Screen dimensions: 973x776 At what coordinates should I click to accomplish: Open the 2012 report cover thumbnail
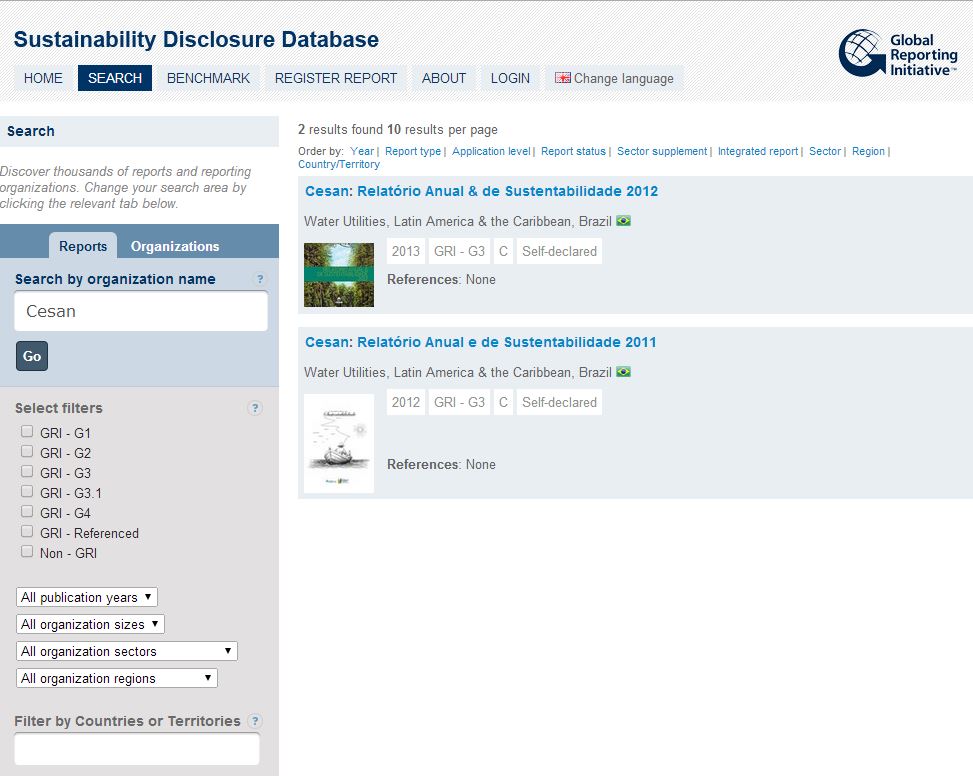pos(339,275)
